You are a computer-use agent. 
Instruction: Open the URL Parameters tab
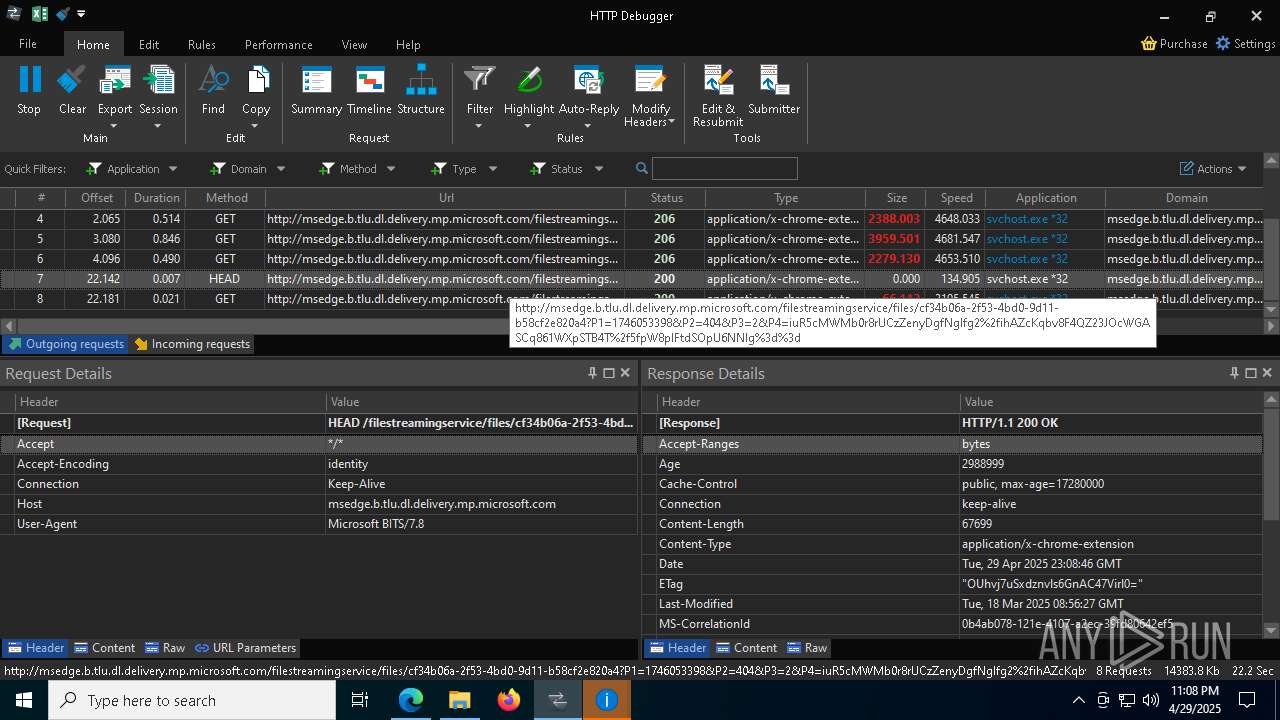[x=246, y=648]
